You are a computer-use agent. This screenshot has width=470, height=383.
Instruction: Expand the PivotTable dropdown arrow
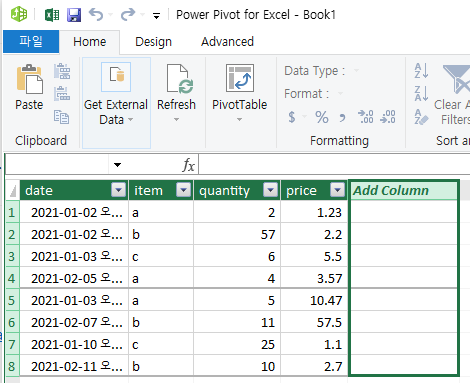coord(239,119)
